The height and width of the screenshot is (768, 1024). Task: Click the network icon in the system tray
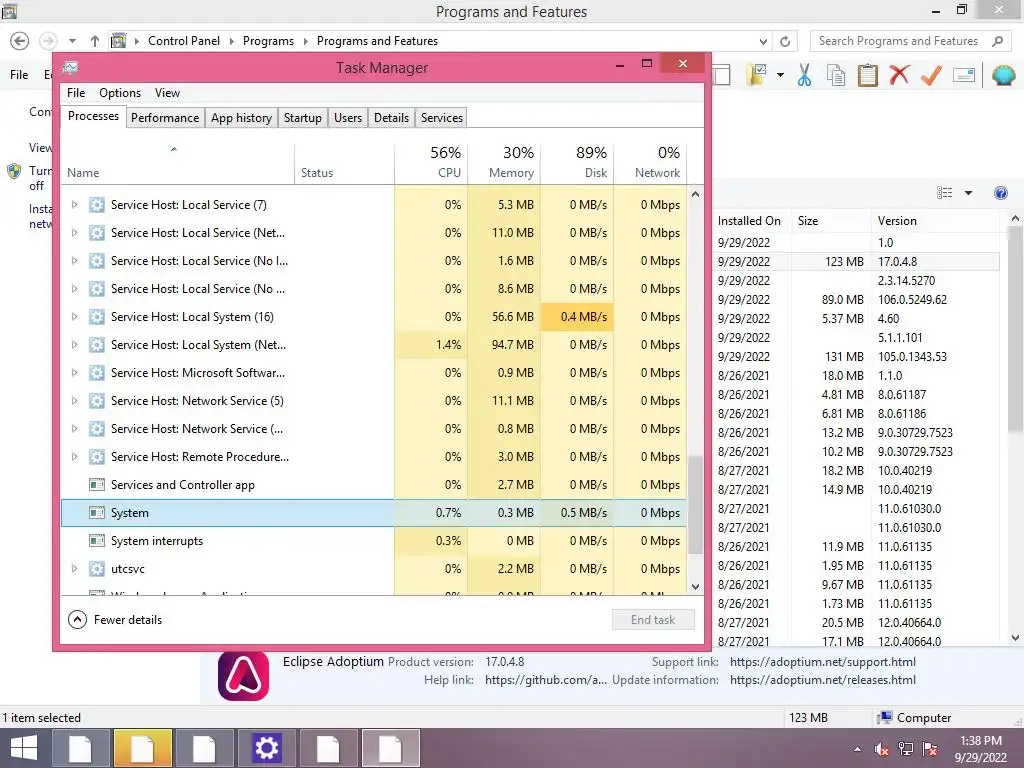906,749
